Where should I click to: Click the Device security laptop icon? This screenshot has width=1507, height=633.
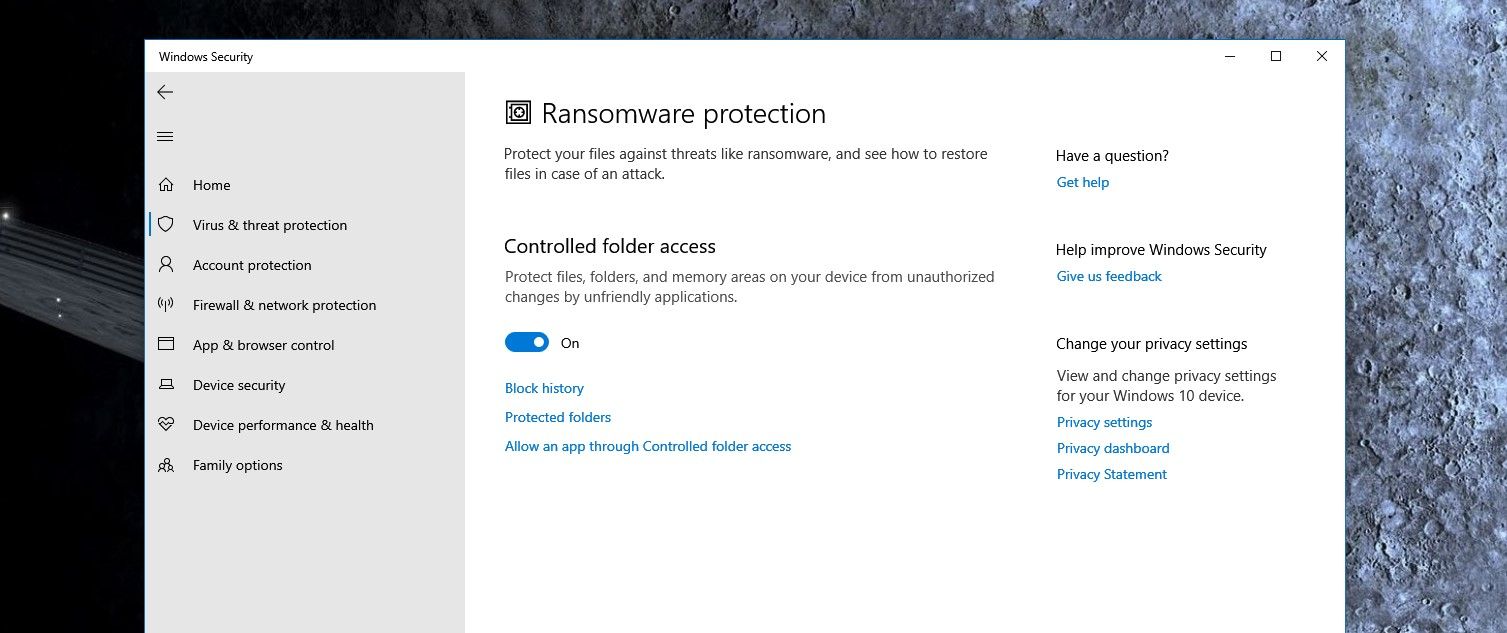[166, 385]
